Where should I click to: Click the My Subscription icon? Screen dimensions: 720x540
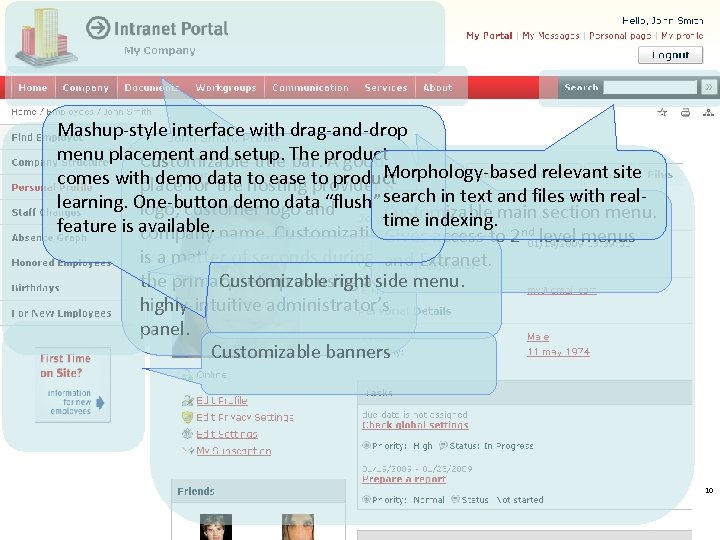click(187, 451)
